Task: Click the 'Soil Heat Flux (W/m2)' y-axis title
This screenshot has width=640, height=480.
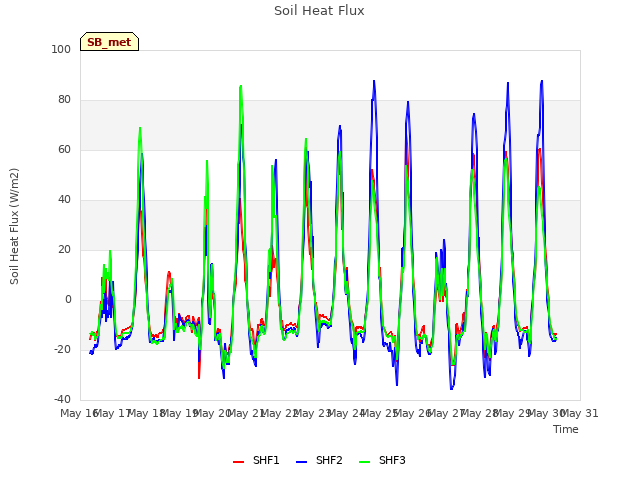Action: (x=14, y=226)
